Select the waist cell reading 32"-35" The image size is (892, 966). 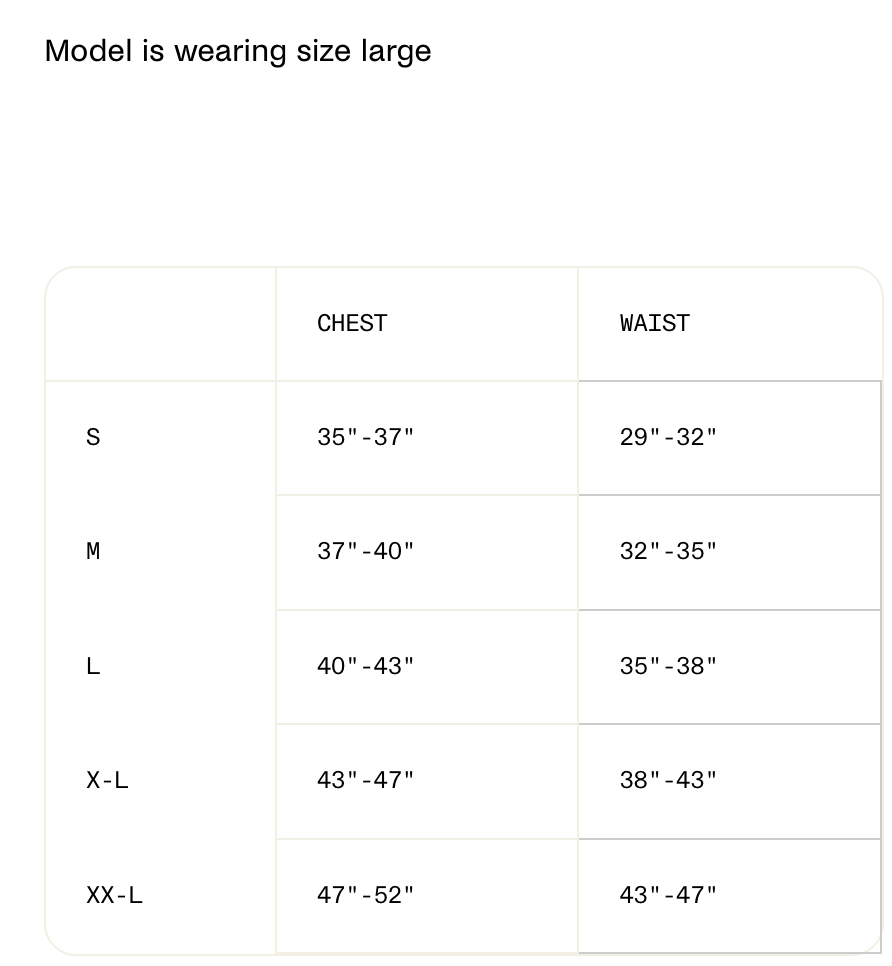(730, 552)
